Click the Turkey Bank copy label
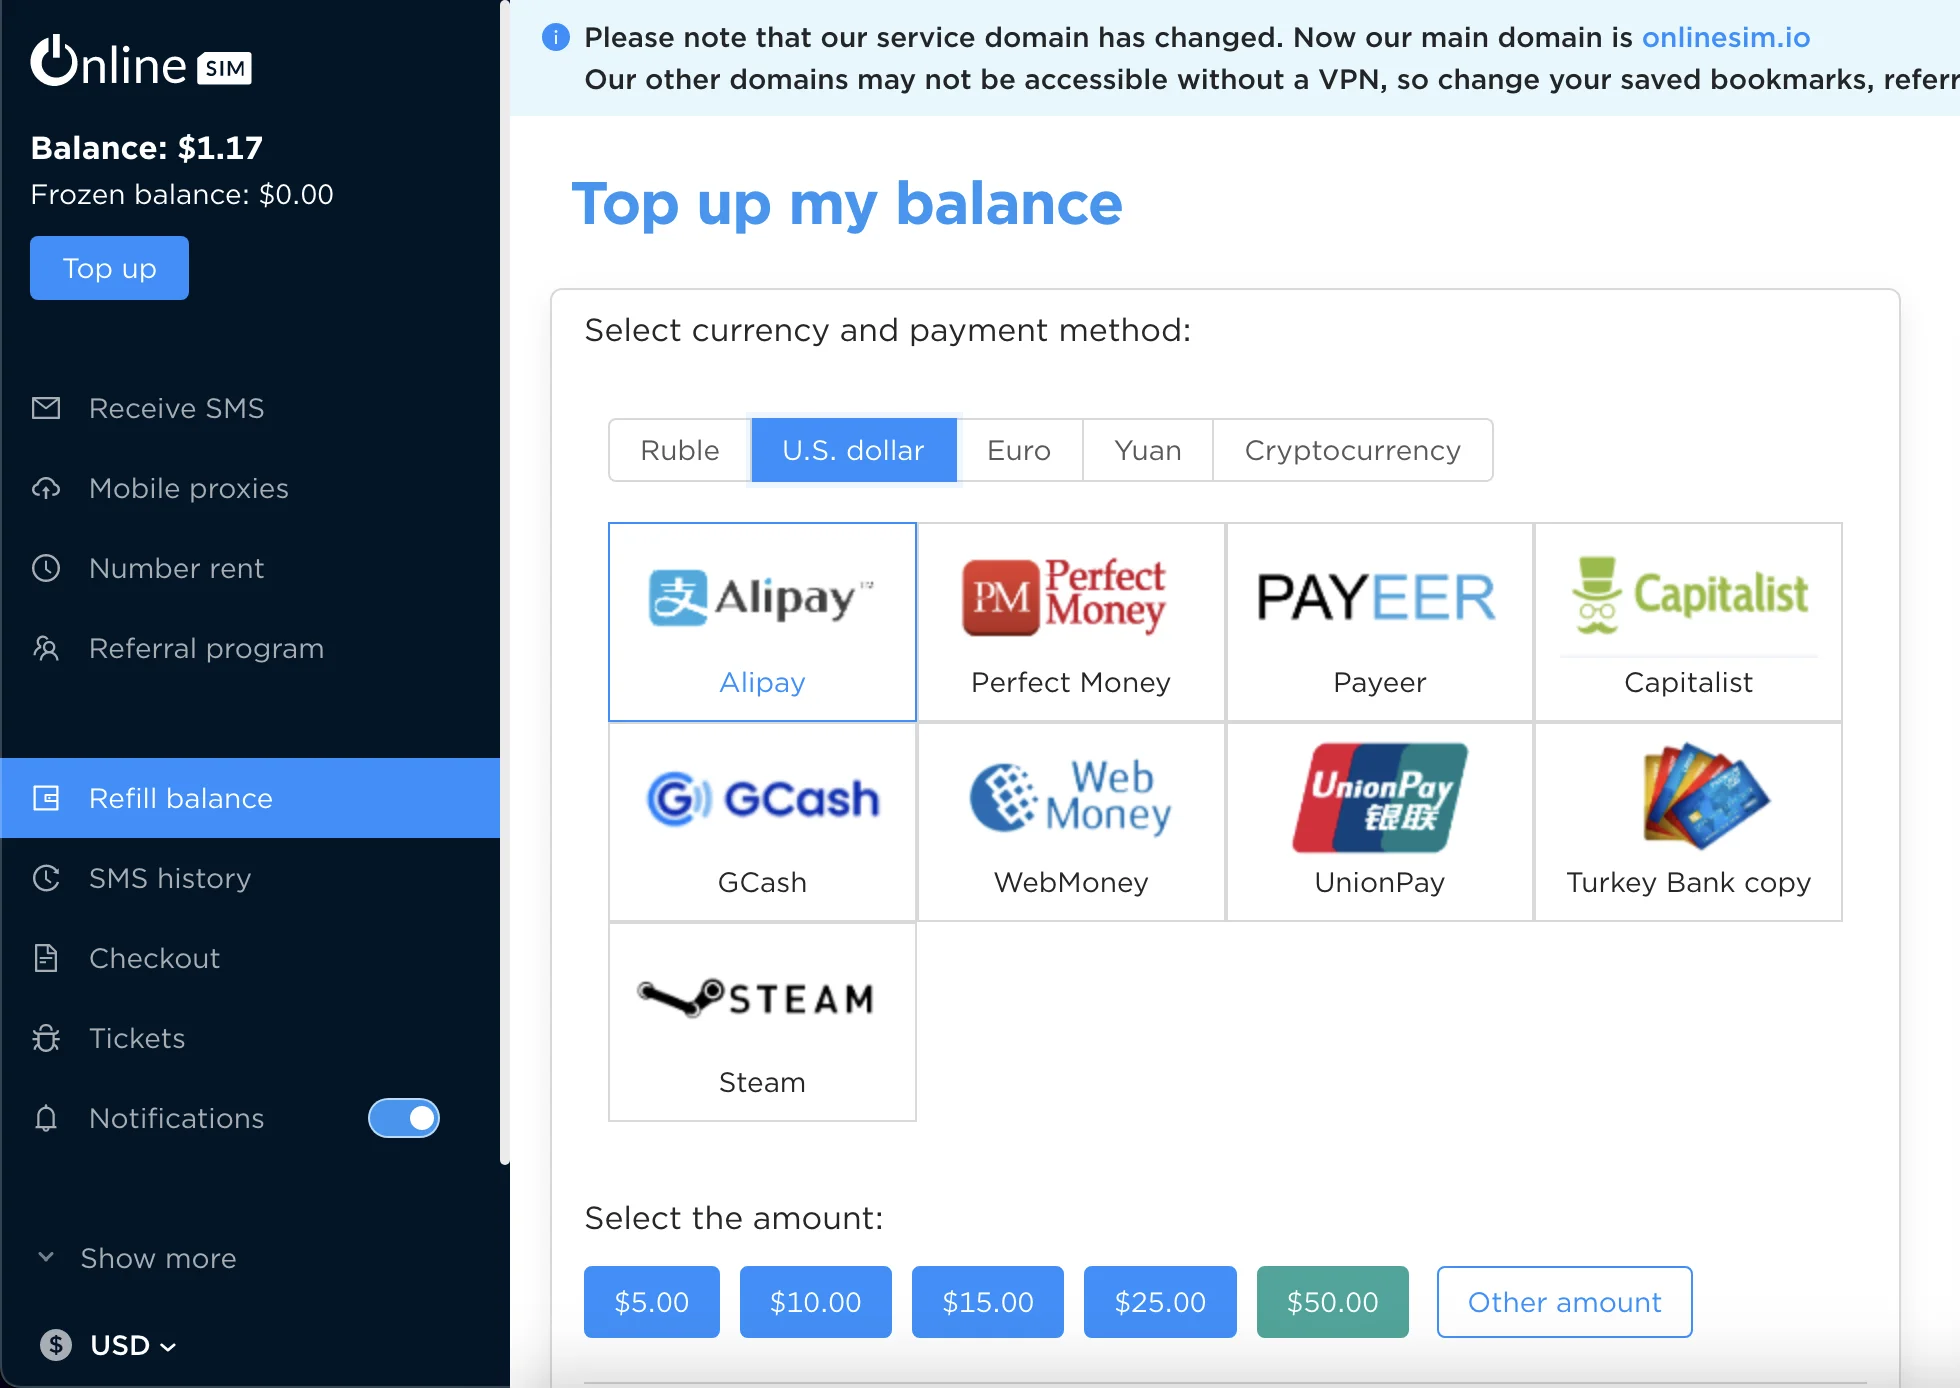Image resolution: width=1960 pixels, height=1388 pixels. point(1689,882)
